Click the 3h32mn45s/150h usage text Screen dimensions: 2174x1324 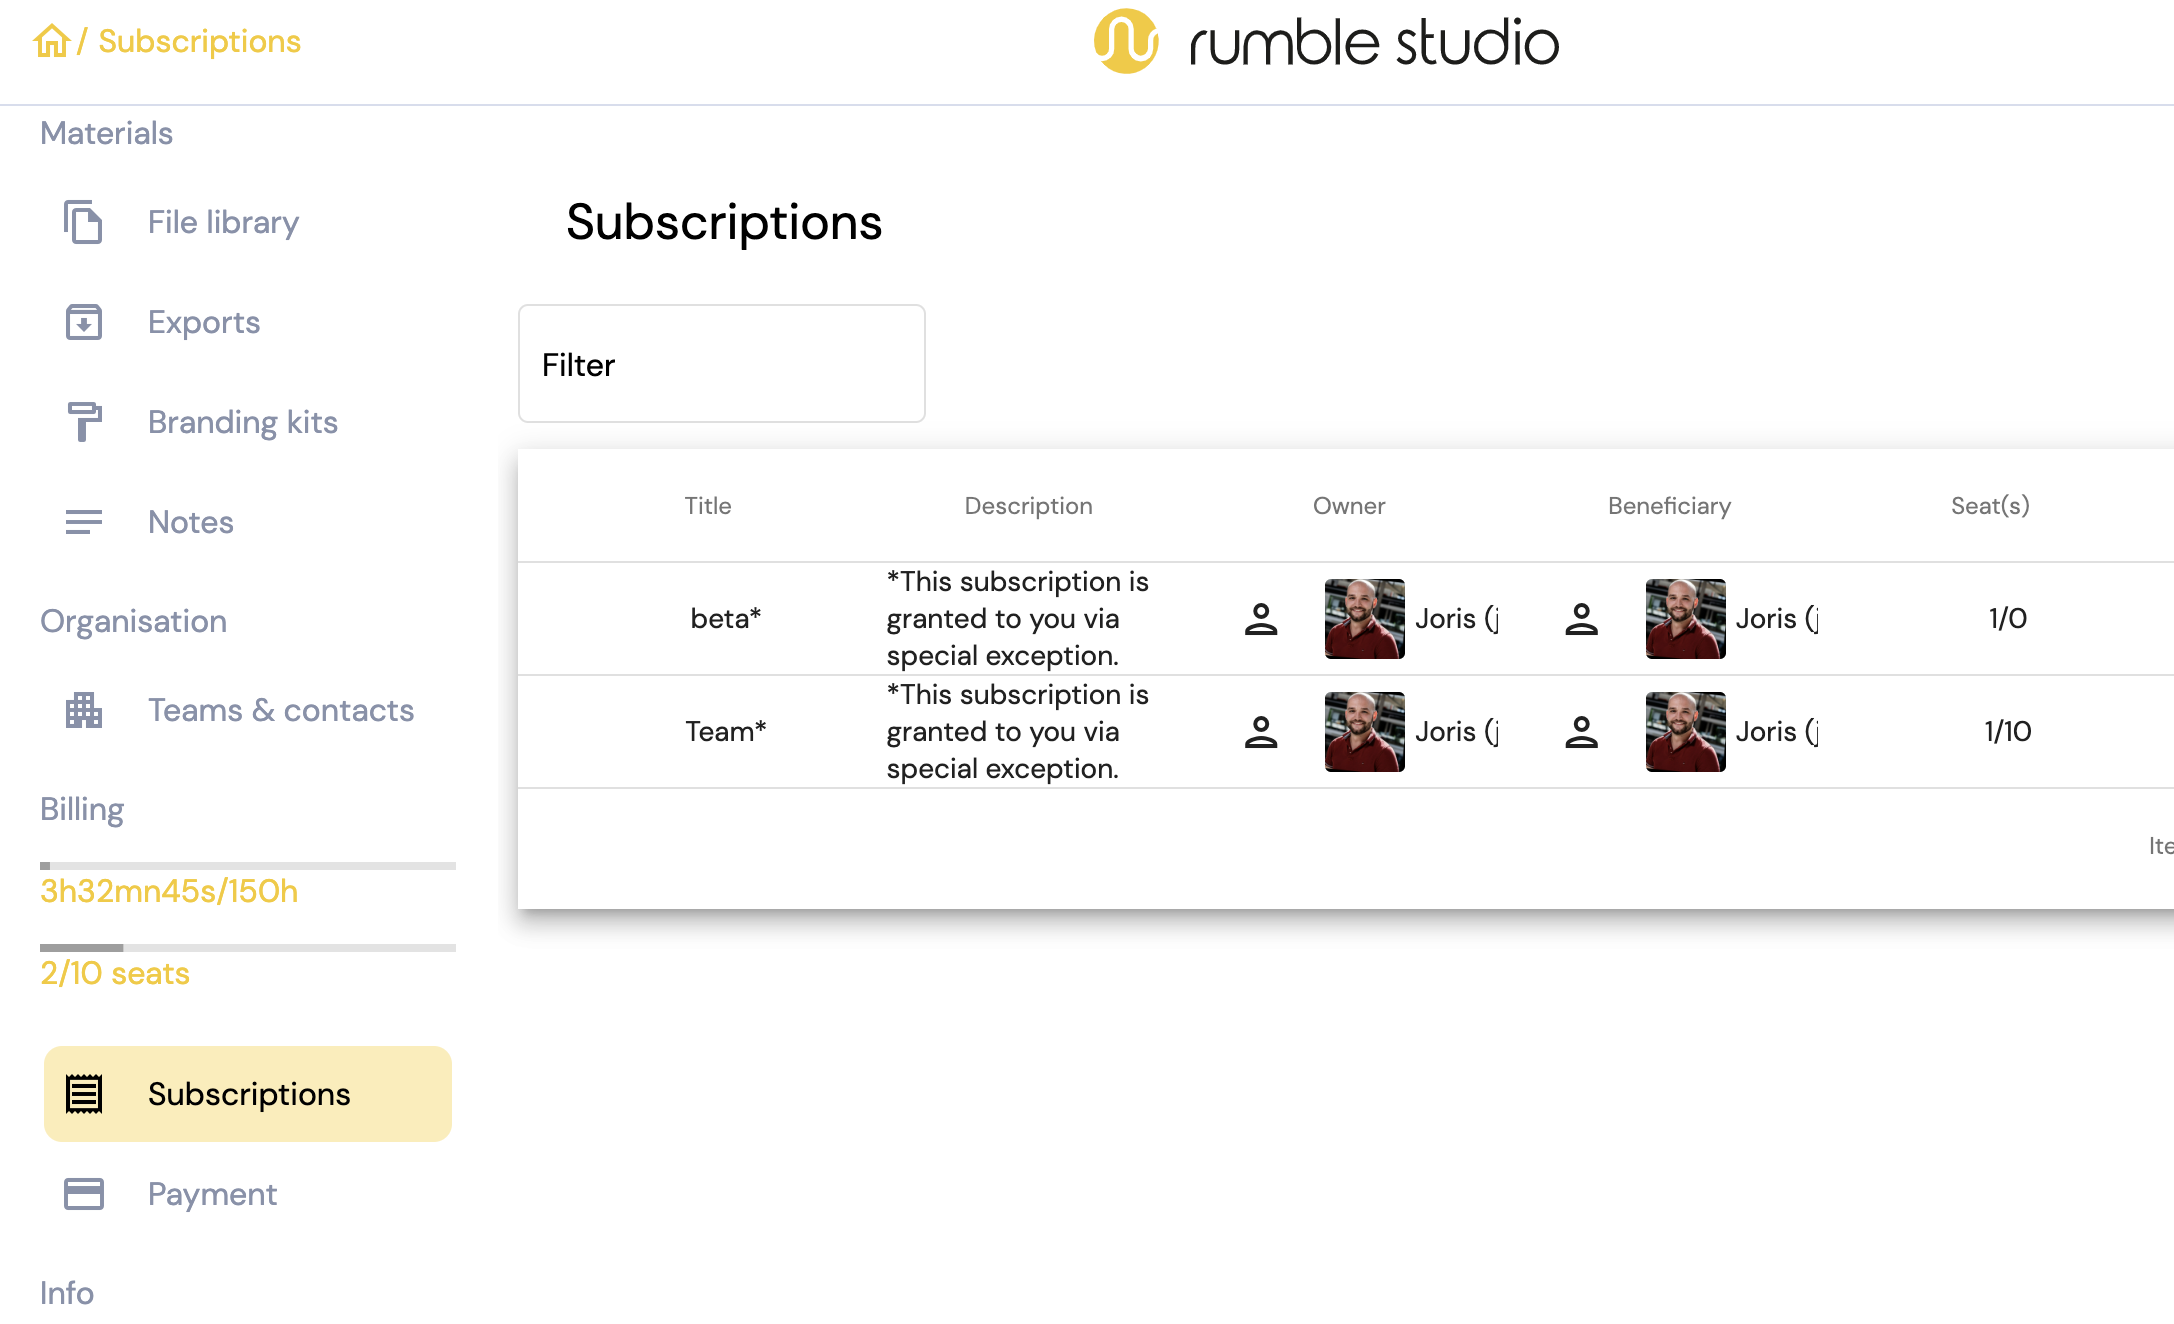tap(169, 891)
